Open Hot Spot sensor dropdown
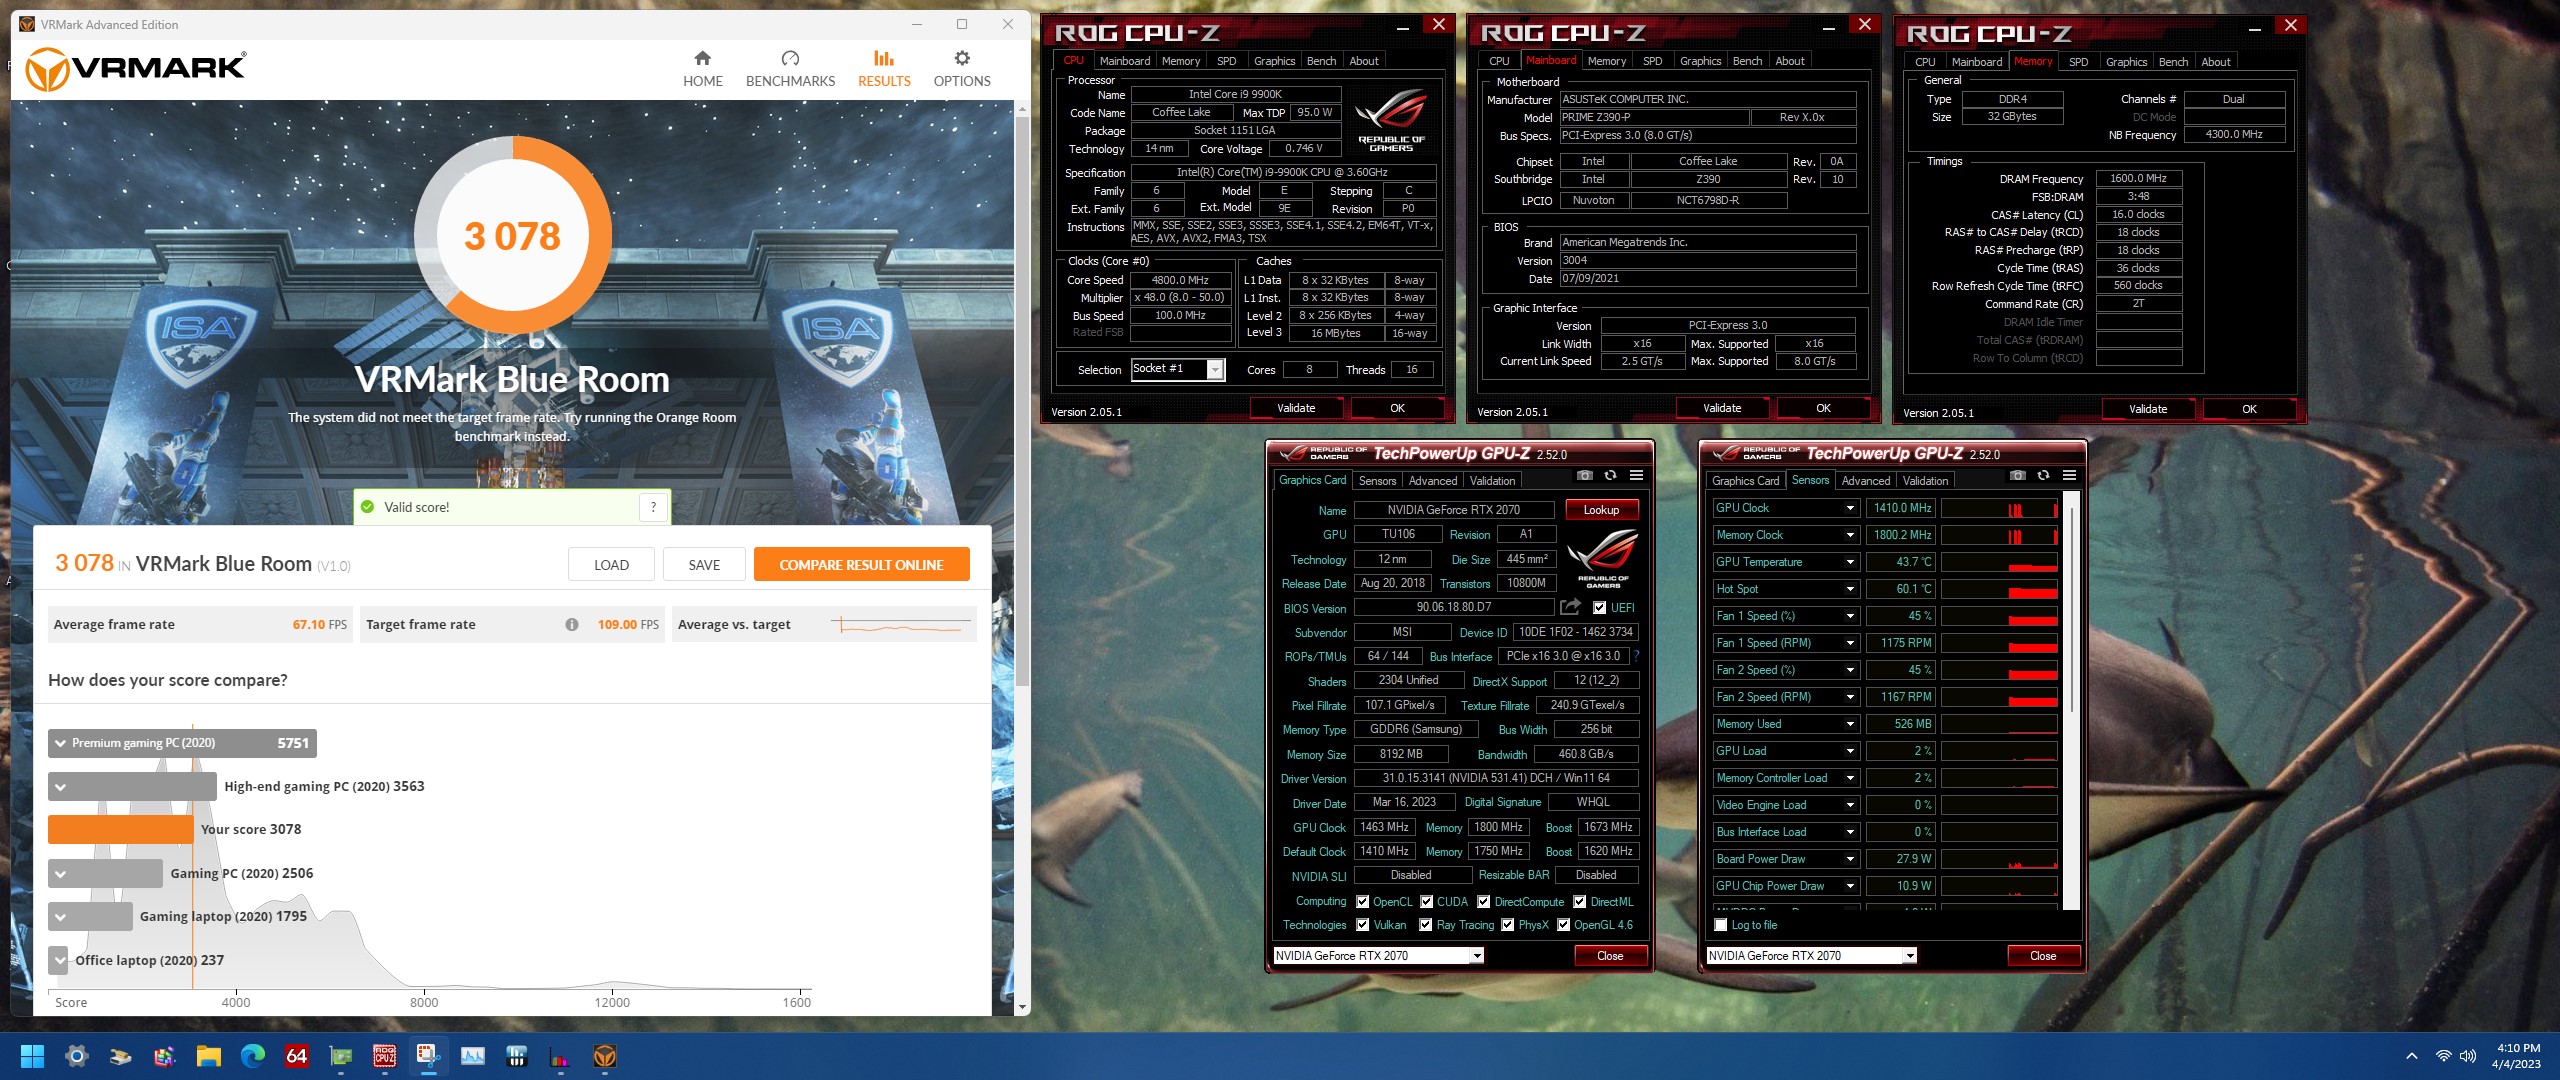Image resolution: width=2560 pixels, height=1080 pixels. [x=1850, y=589]
